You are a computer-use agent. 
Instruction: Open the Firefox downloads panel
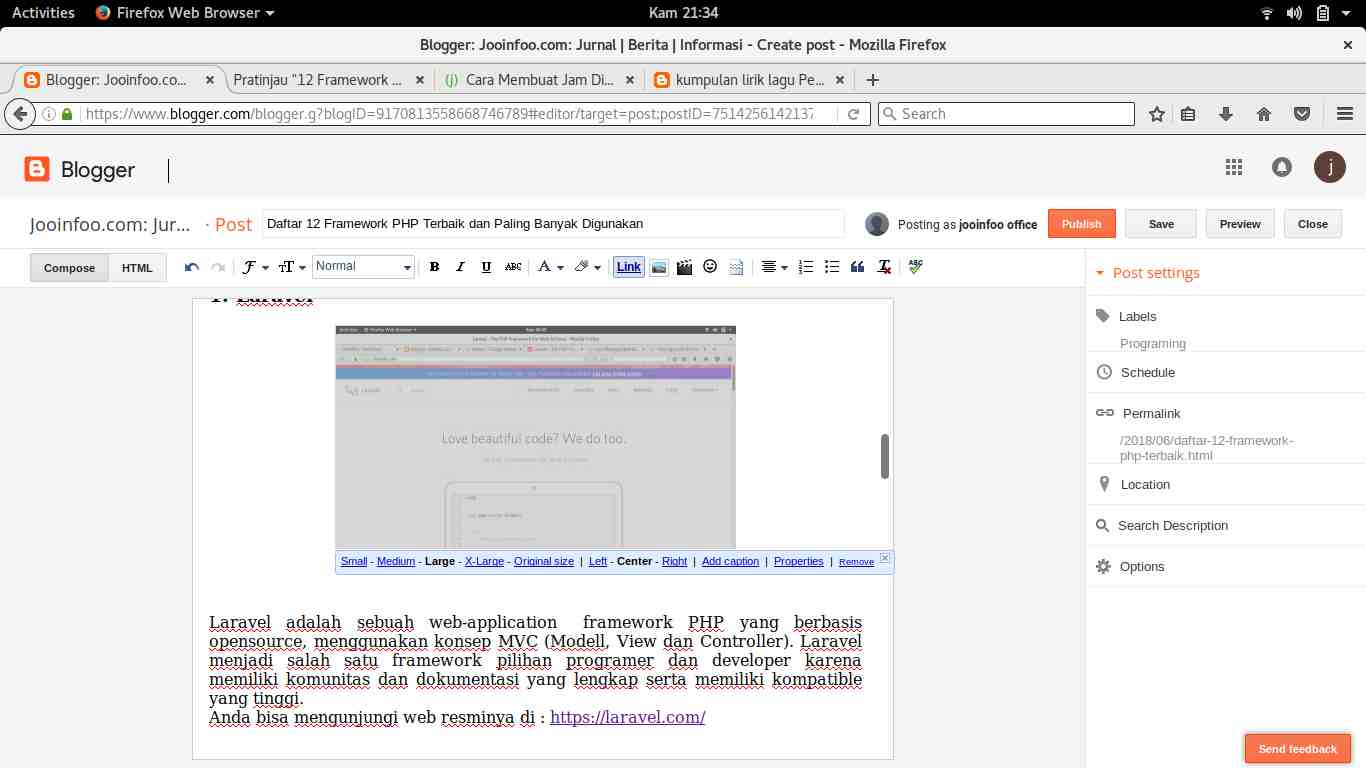pos(1227,114)
